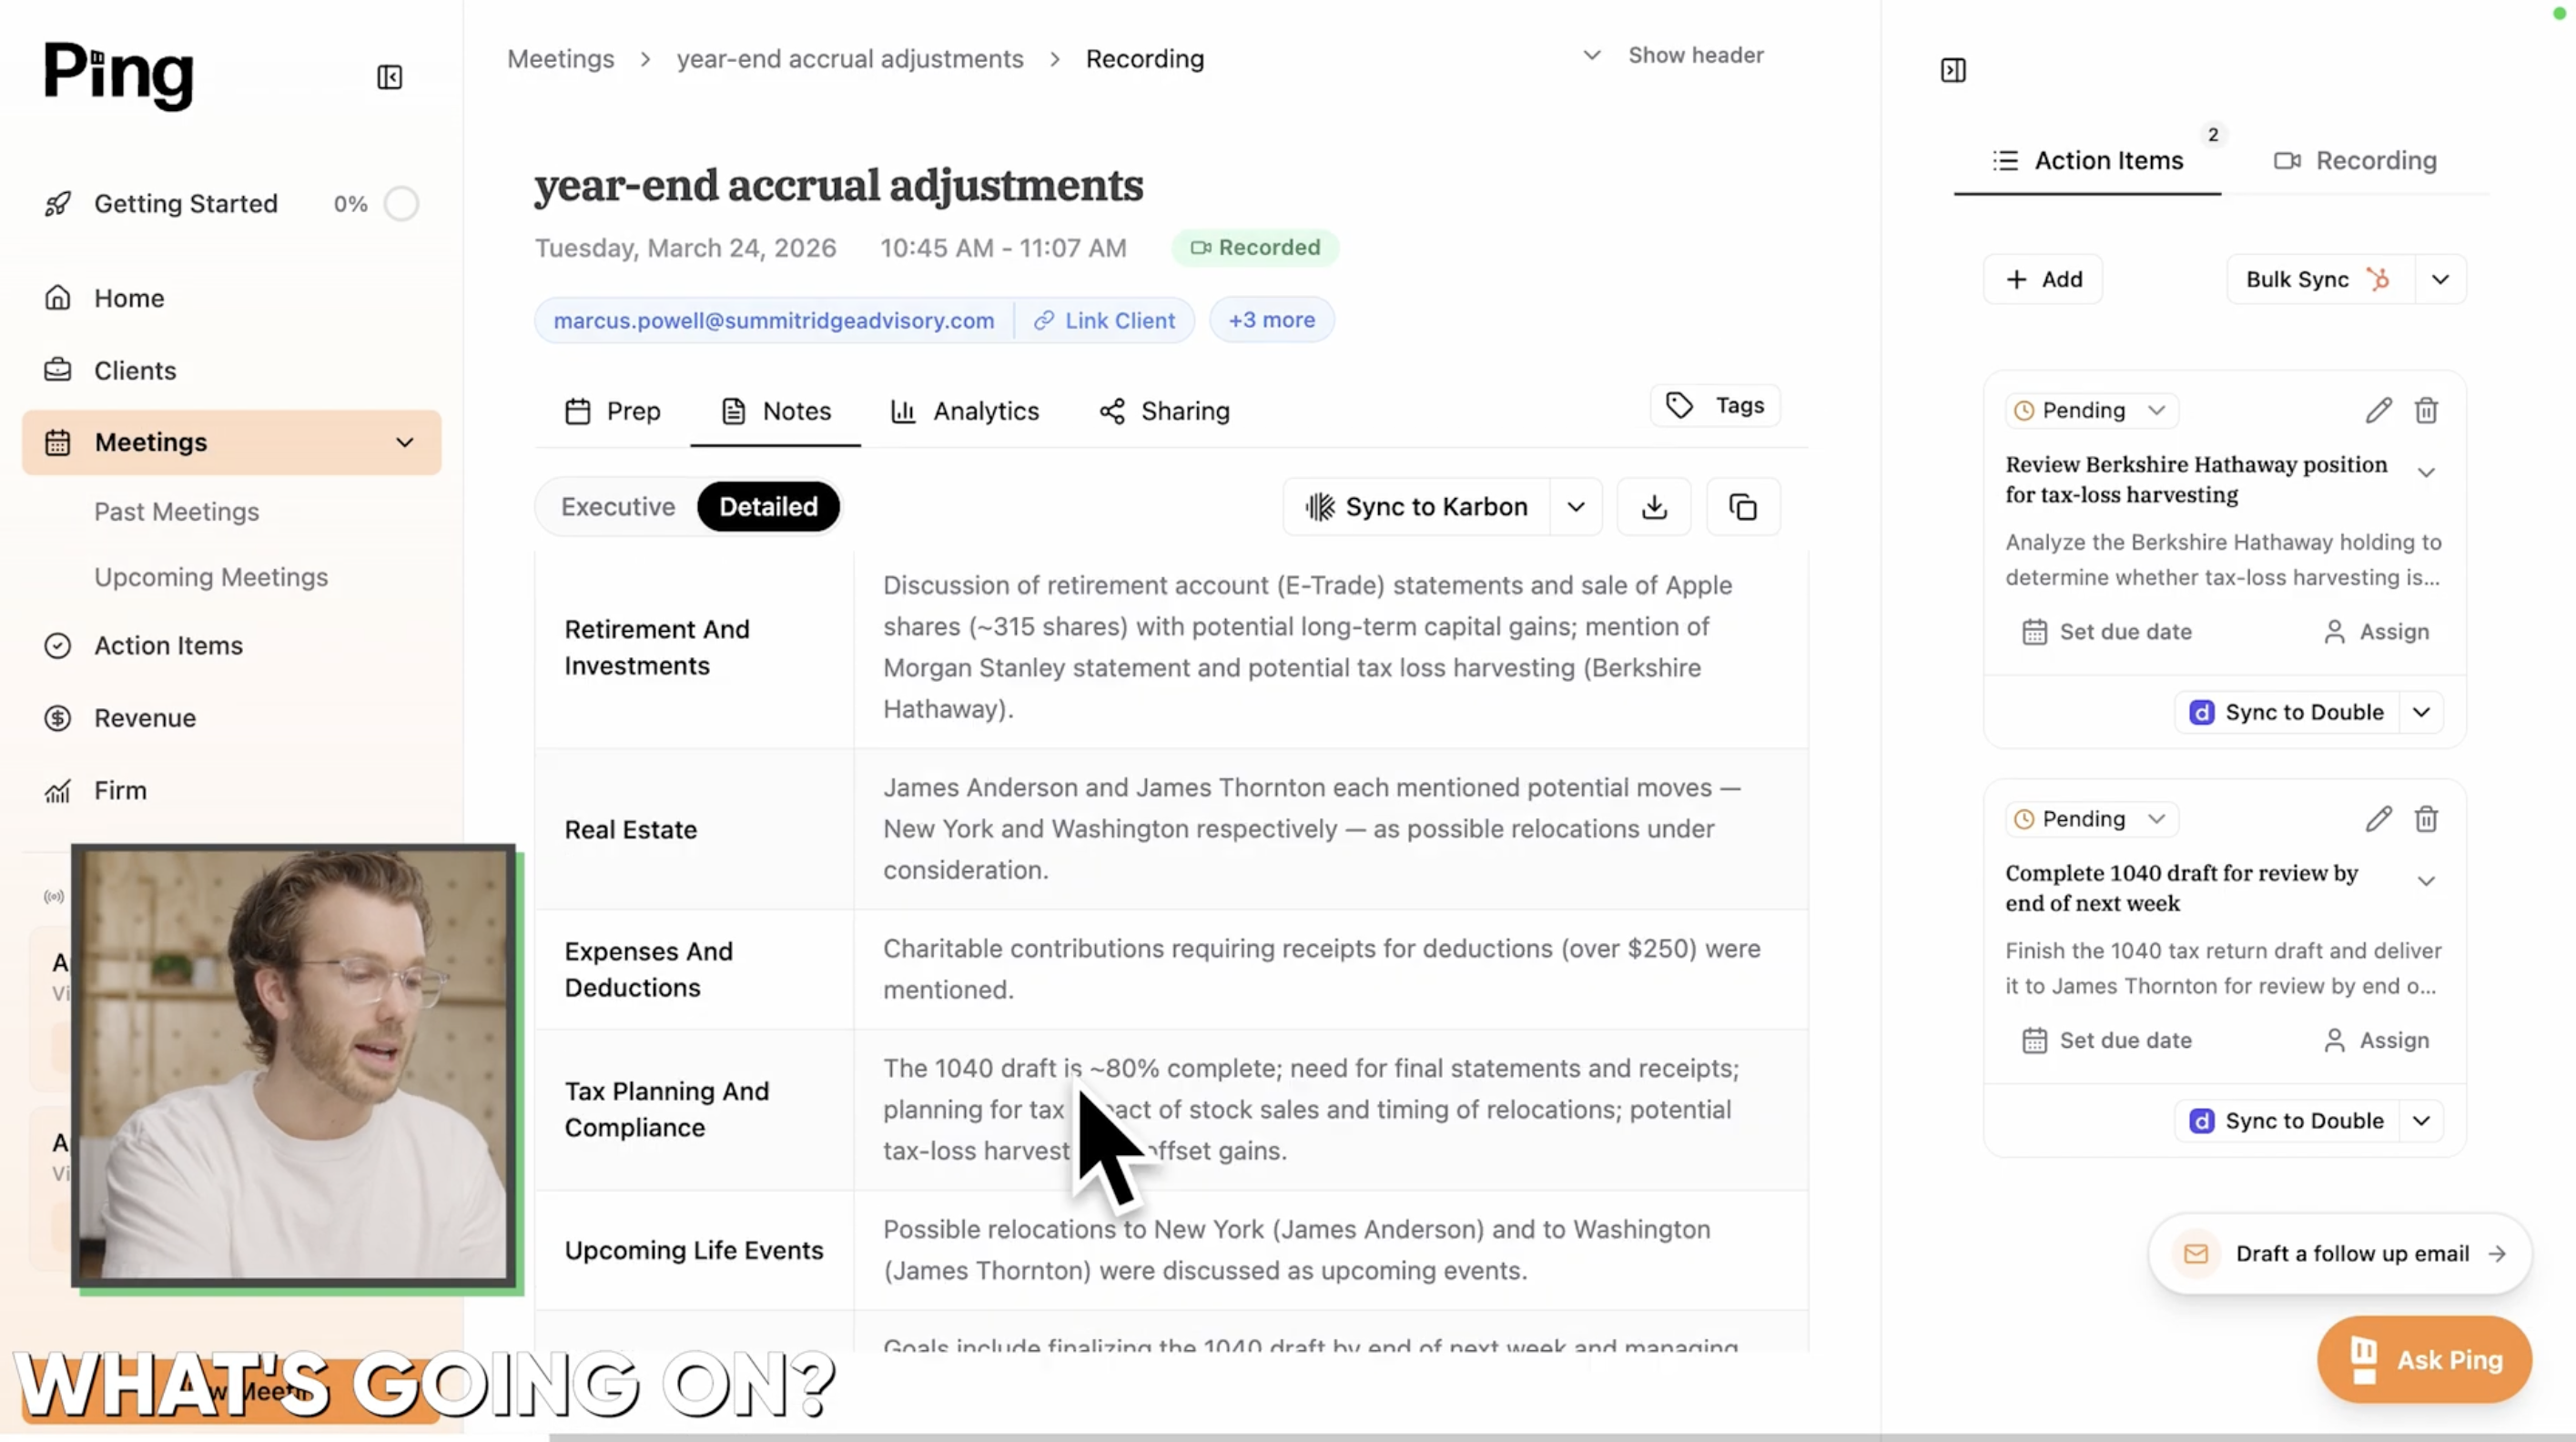Collapse the left sidebar using the panel icon

[x=389, y=77]
